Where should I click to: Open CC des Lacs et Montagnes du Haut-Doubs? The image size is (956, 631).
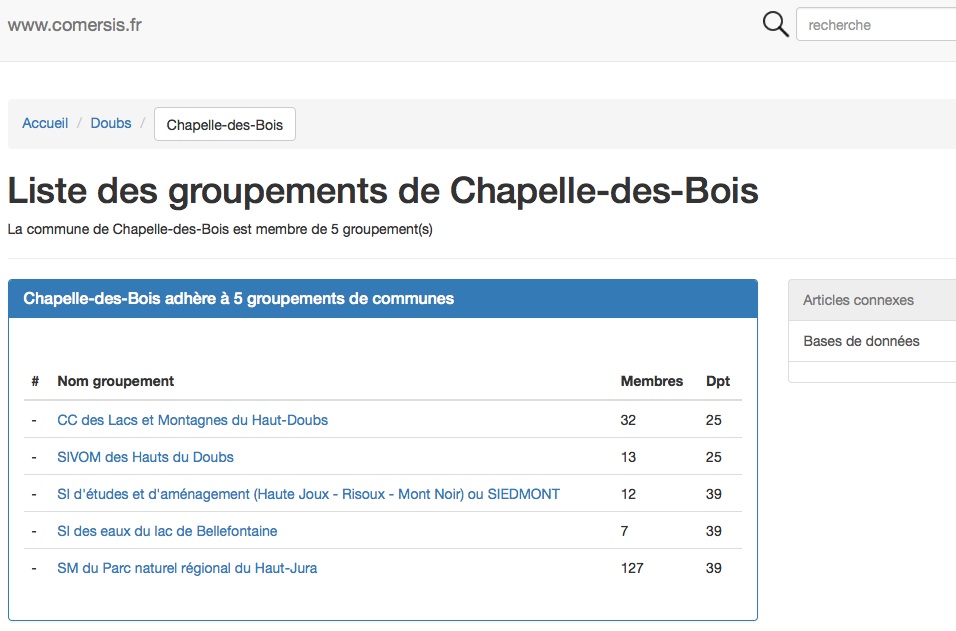pyautogui.click(x=193, y=420)
